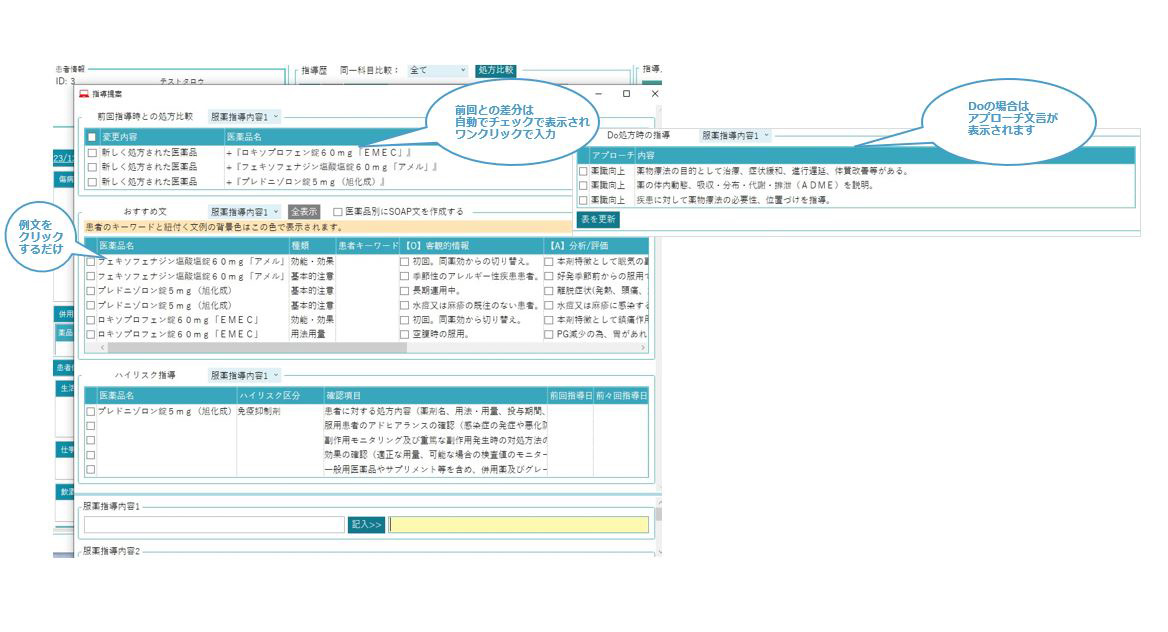Check the select-all box in 変更内容 header

tap(92, 136)
